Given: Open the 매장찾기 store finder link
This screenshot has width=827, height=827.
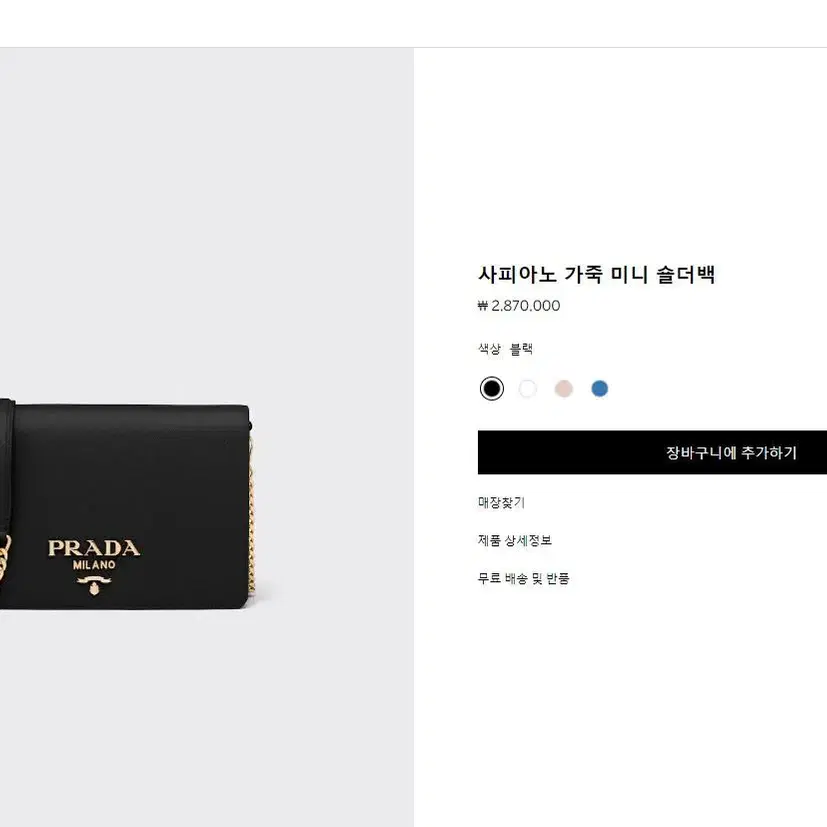Looking at the screenshot, I should (x=501, y=503).
